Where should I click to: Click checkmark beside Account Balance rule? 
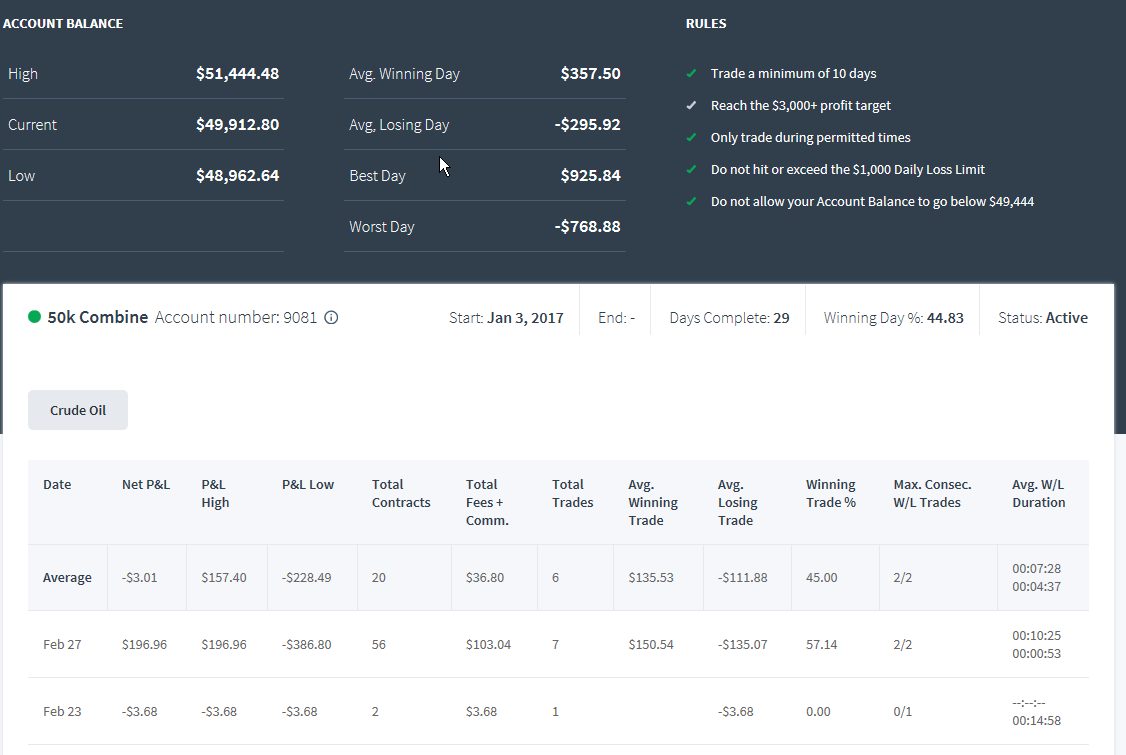(692, 202)
